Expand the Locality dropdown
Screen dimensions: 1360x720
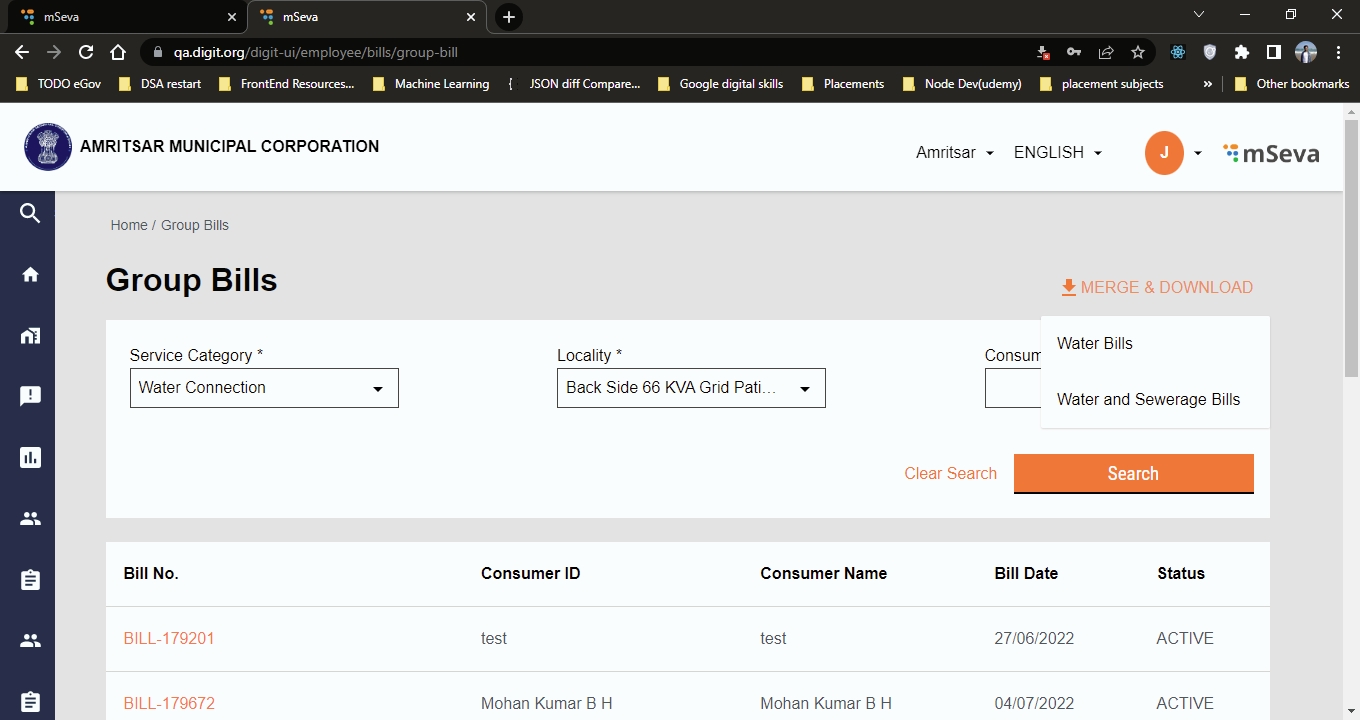[x=691, y=388]
